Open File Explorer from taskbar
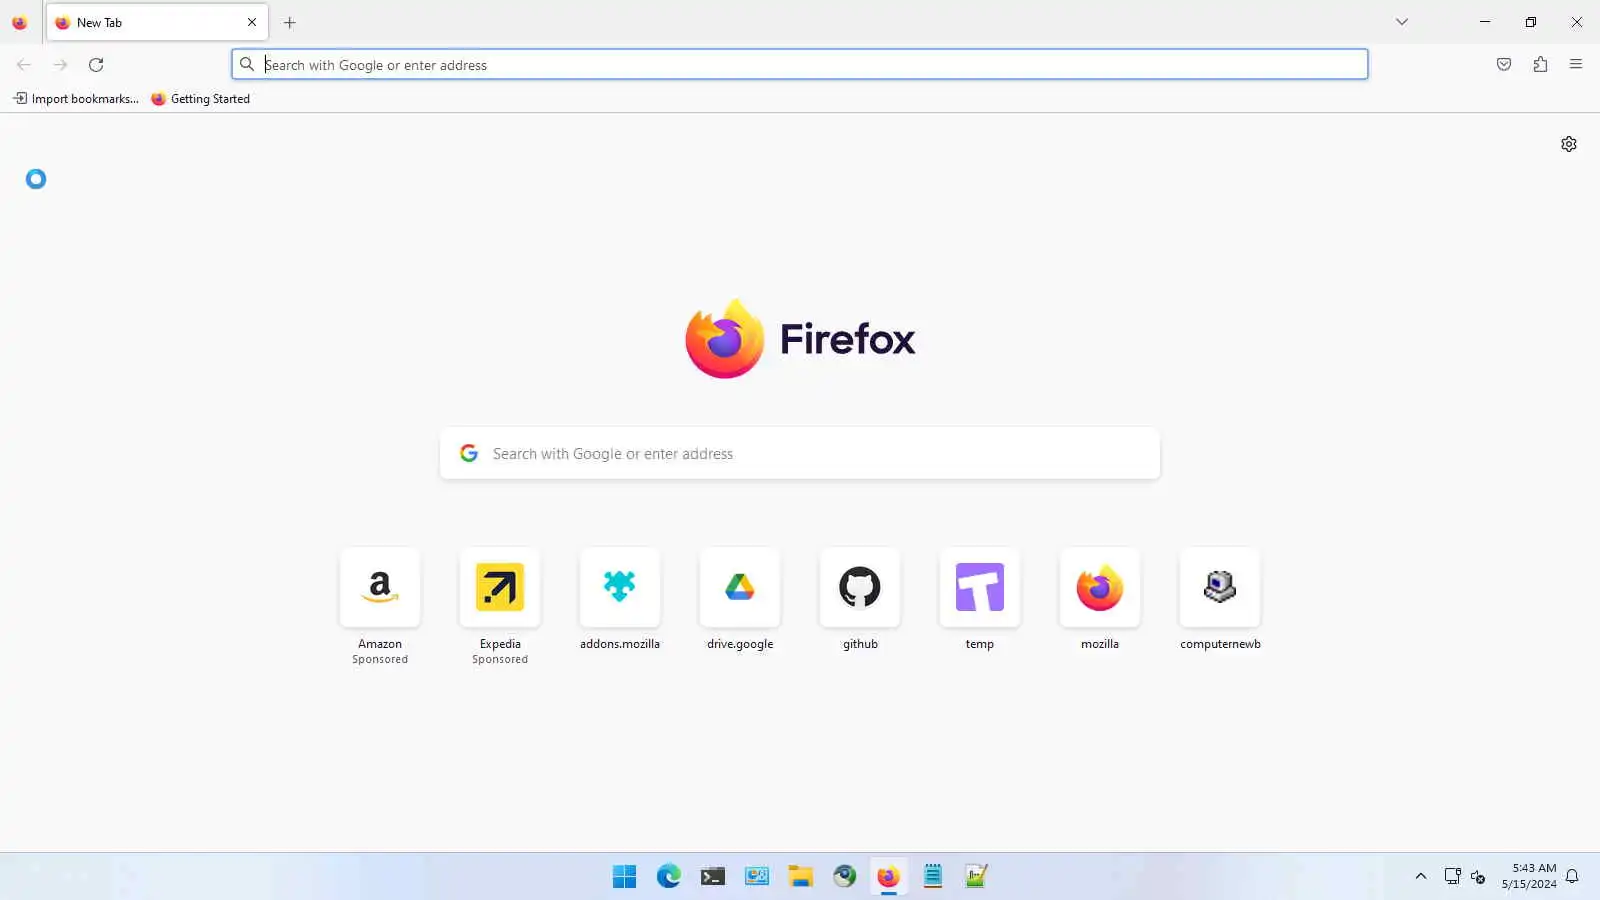The width and height of the screenshot is (1600, 900). click(801, 877)
